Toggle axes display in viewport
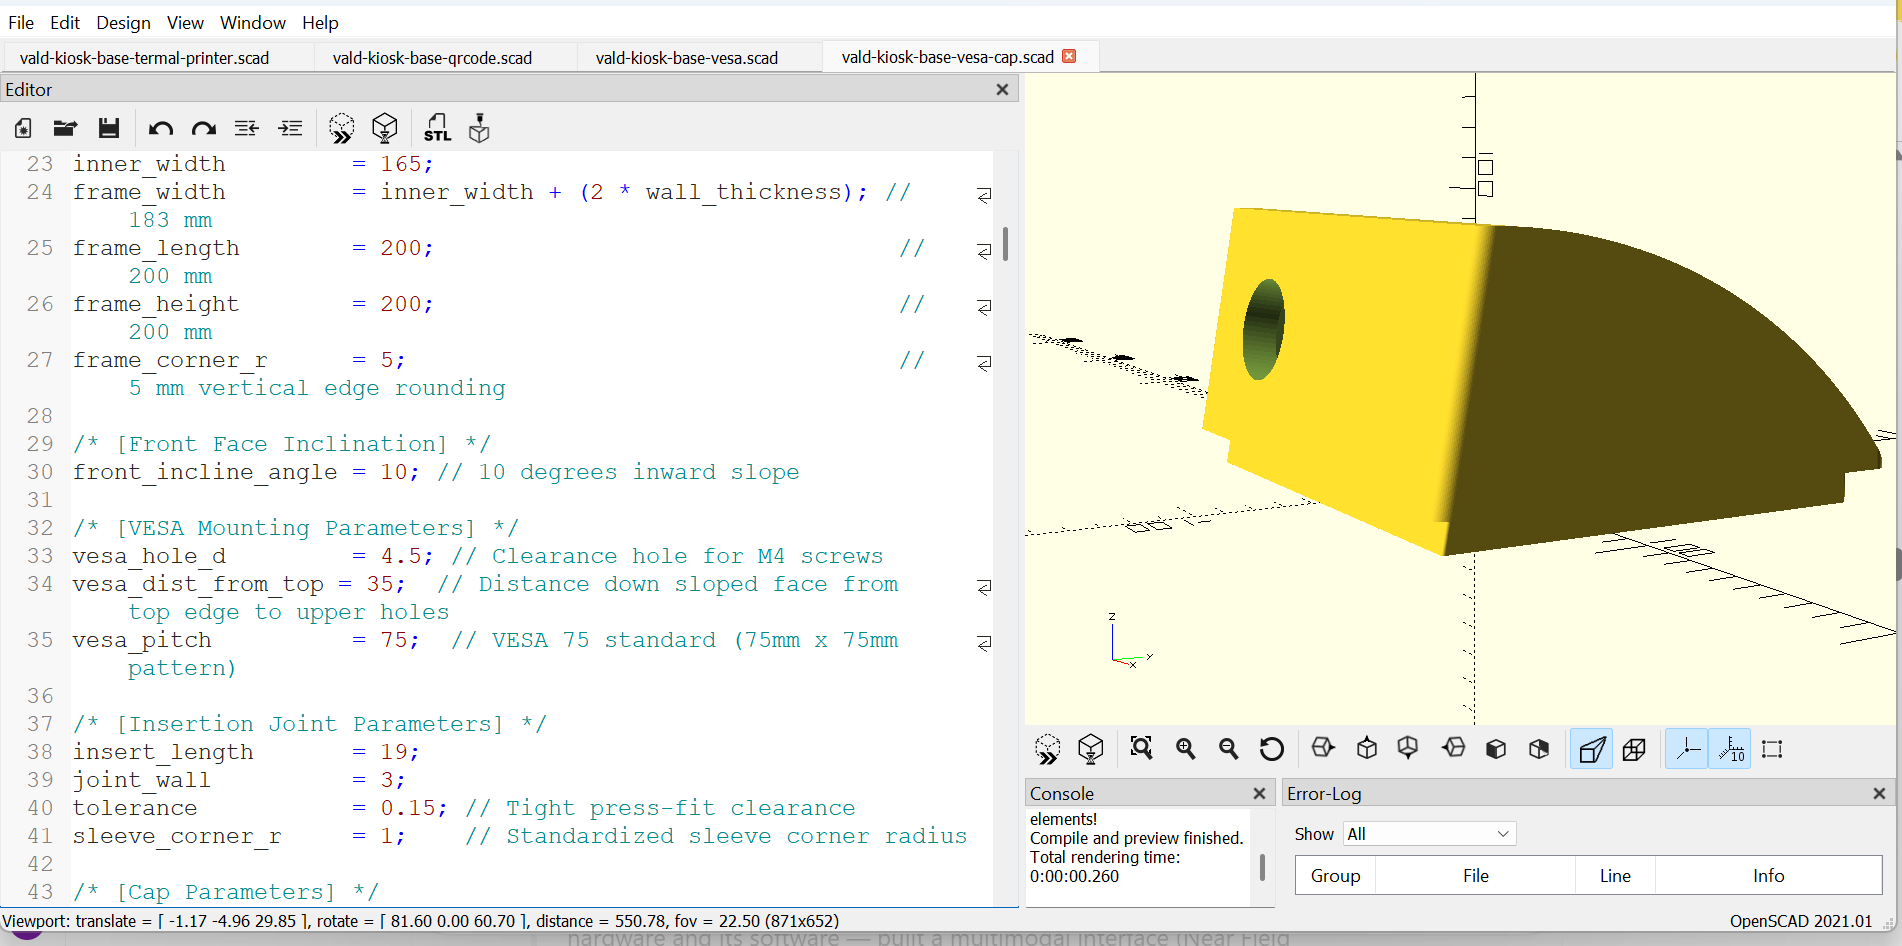The height and width of the screenshot is (946, 1902). (x=1687, y=749)
